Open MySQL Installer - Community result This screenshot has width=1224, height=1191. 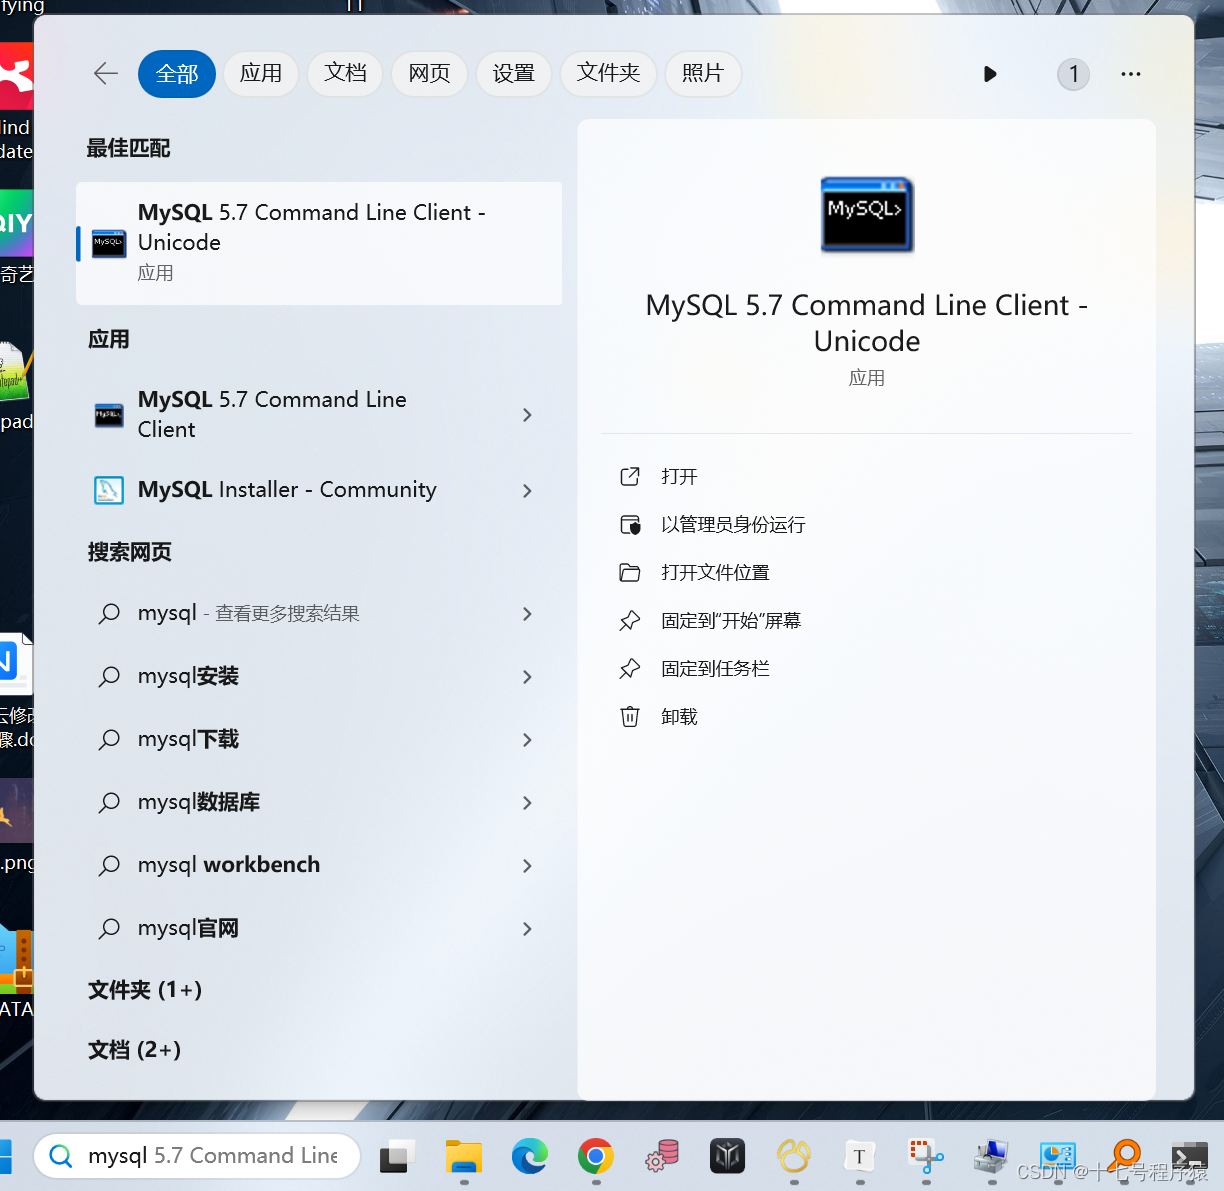pyautogui.click(x=287, y=490)
